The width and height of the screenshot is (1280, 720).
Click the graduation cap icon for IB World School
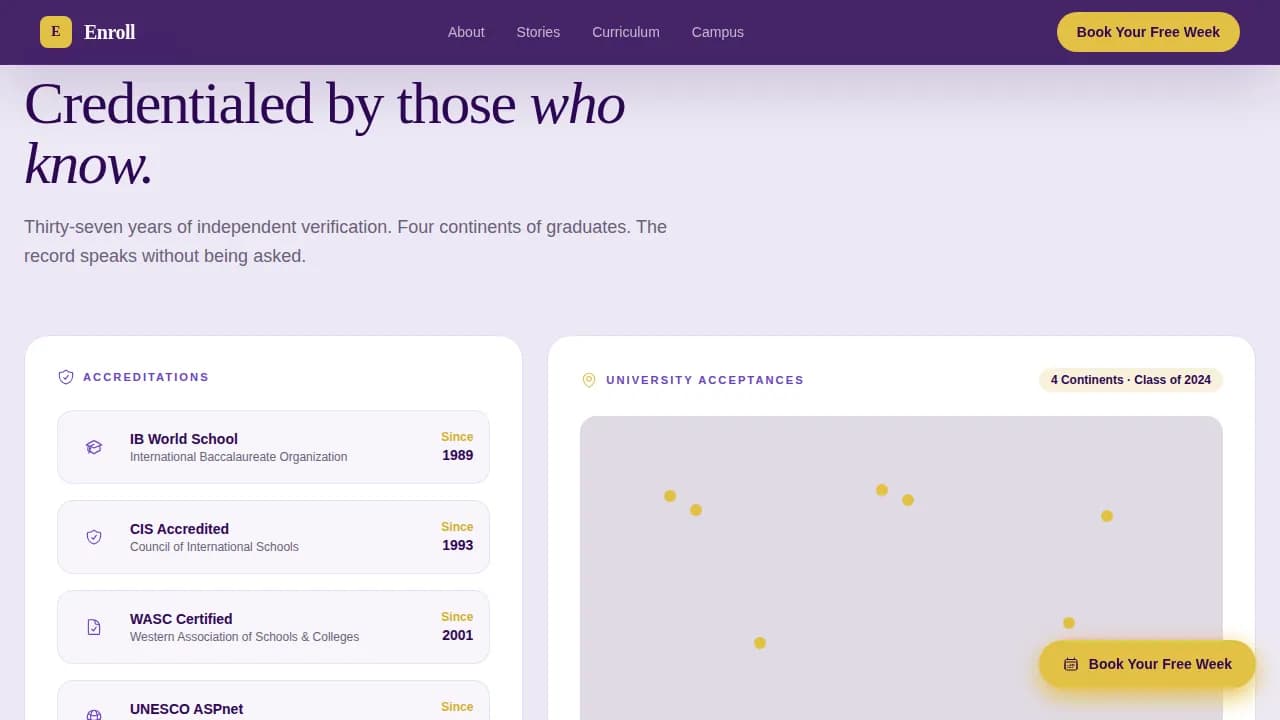tap(94, 447)
